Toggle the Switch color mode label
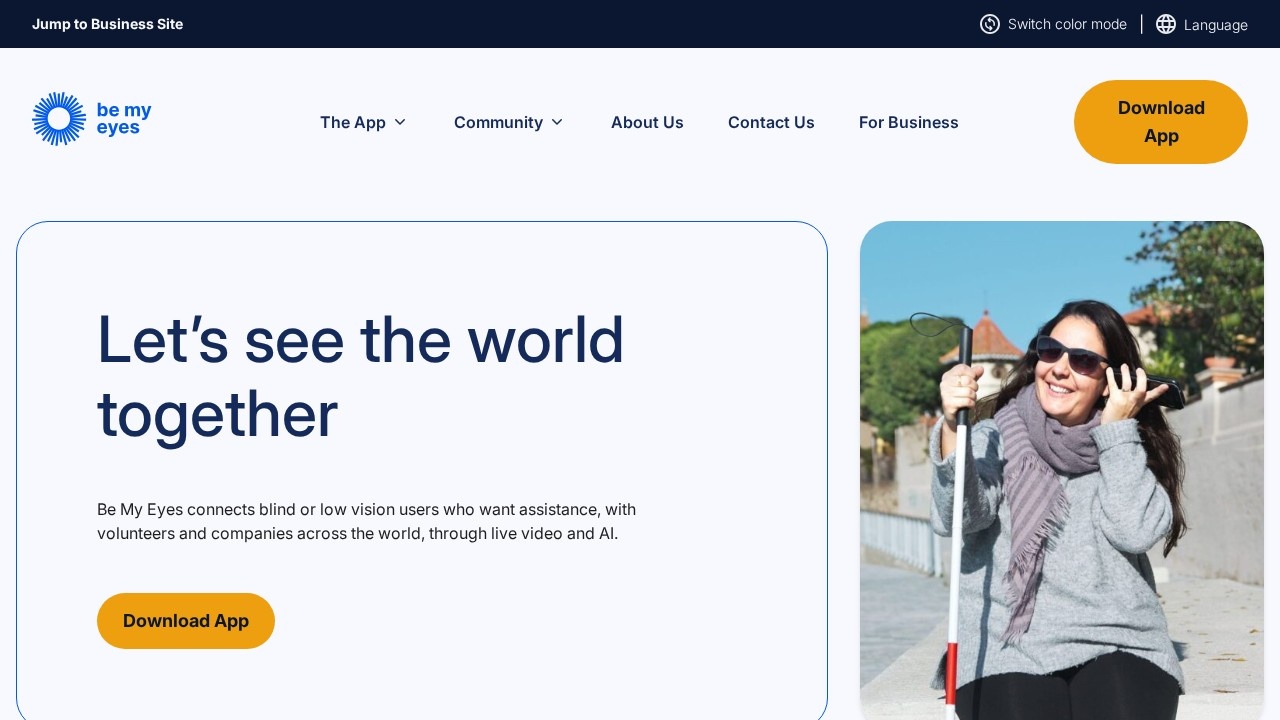The height and width of the screenshot is (720, 1280). tap(1067, 24)
